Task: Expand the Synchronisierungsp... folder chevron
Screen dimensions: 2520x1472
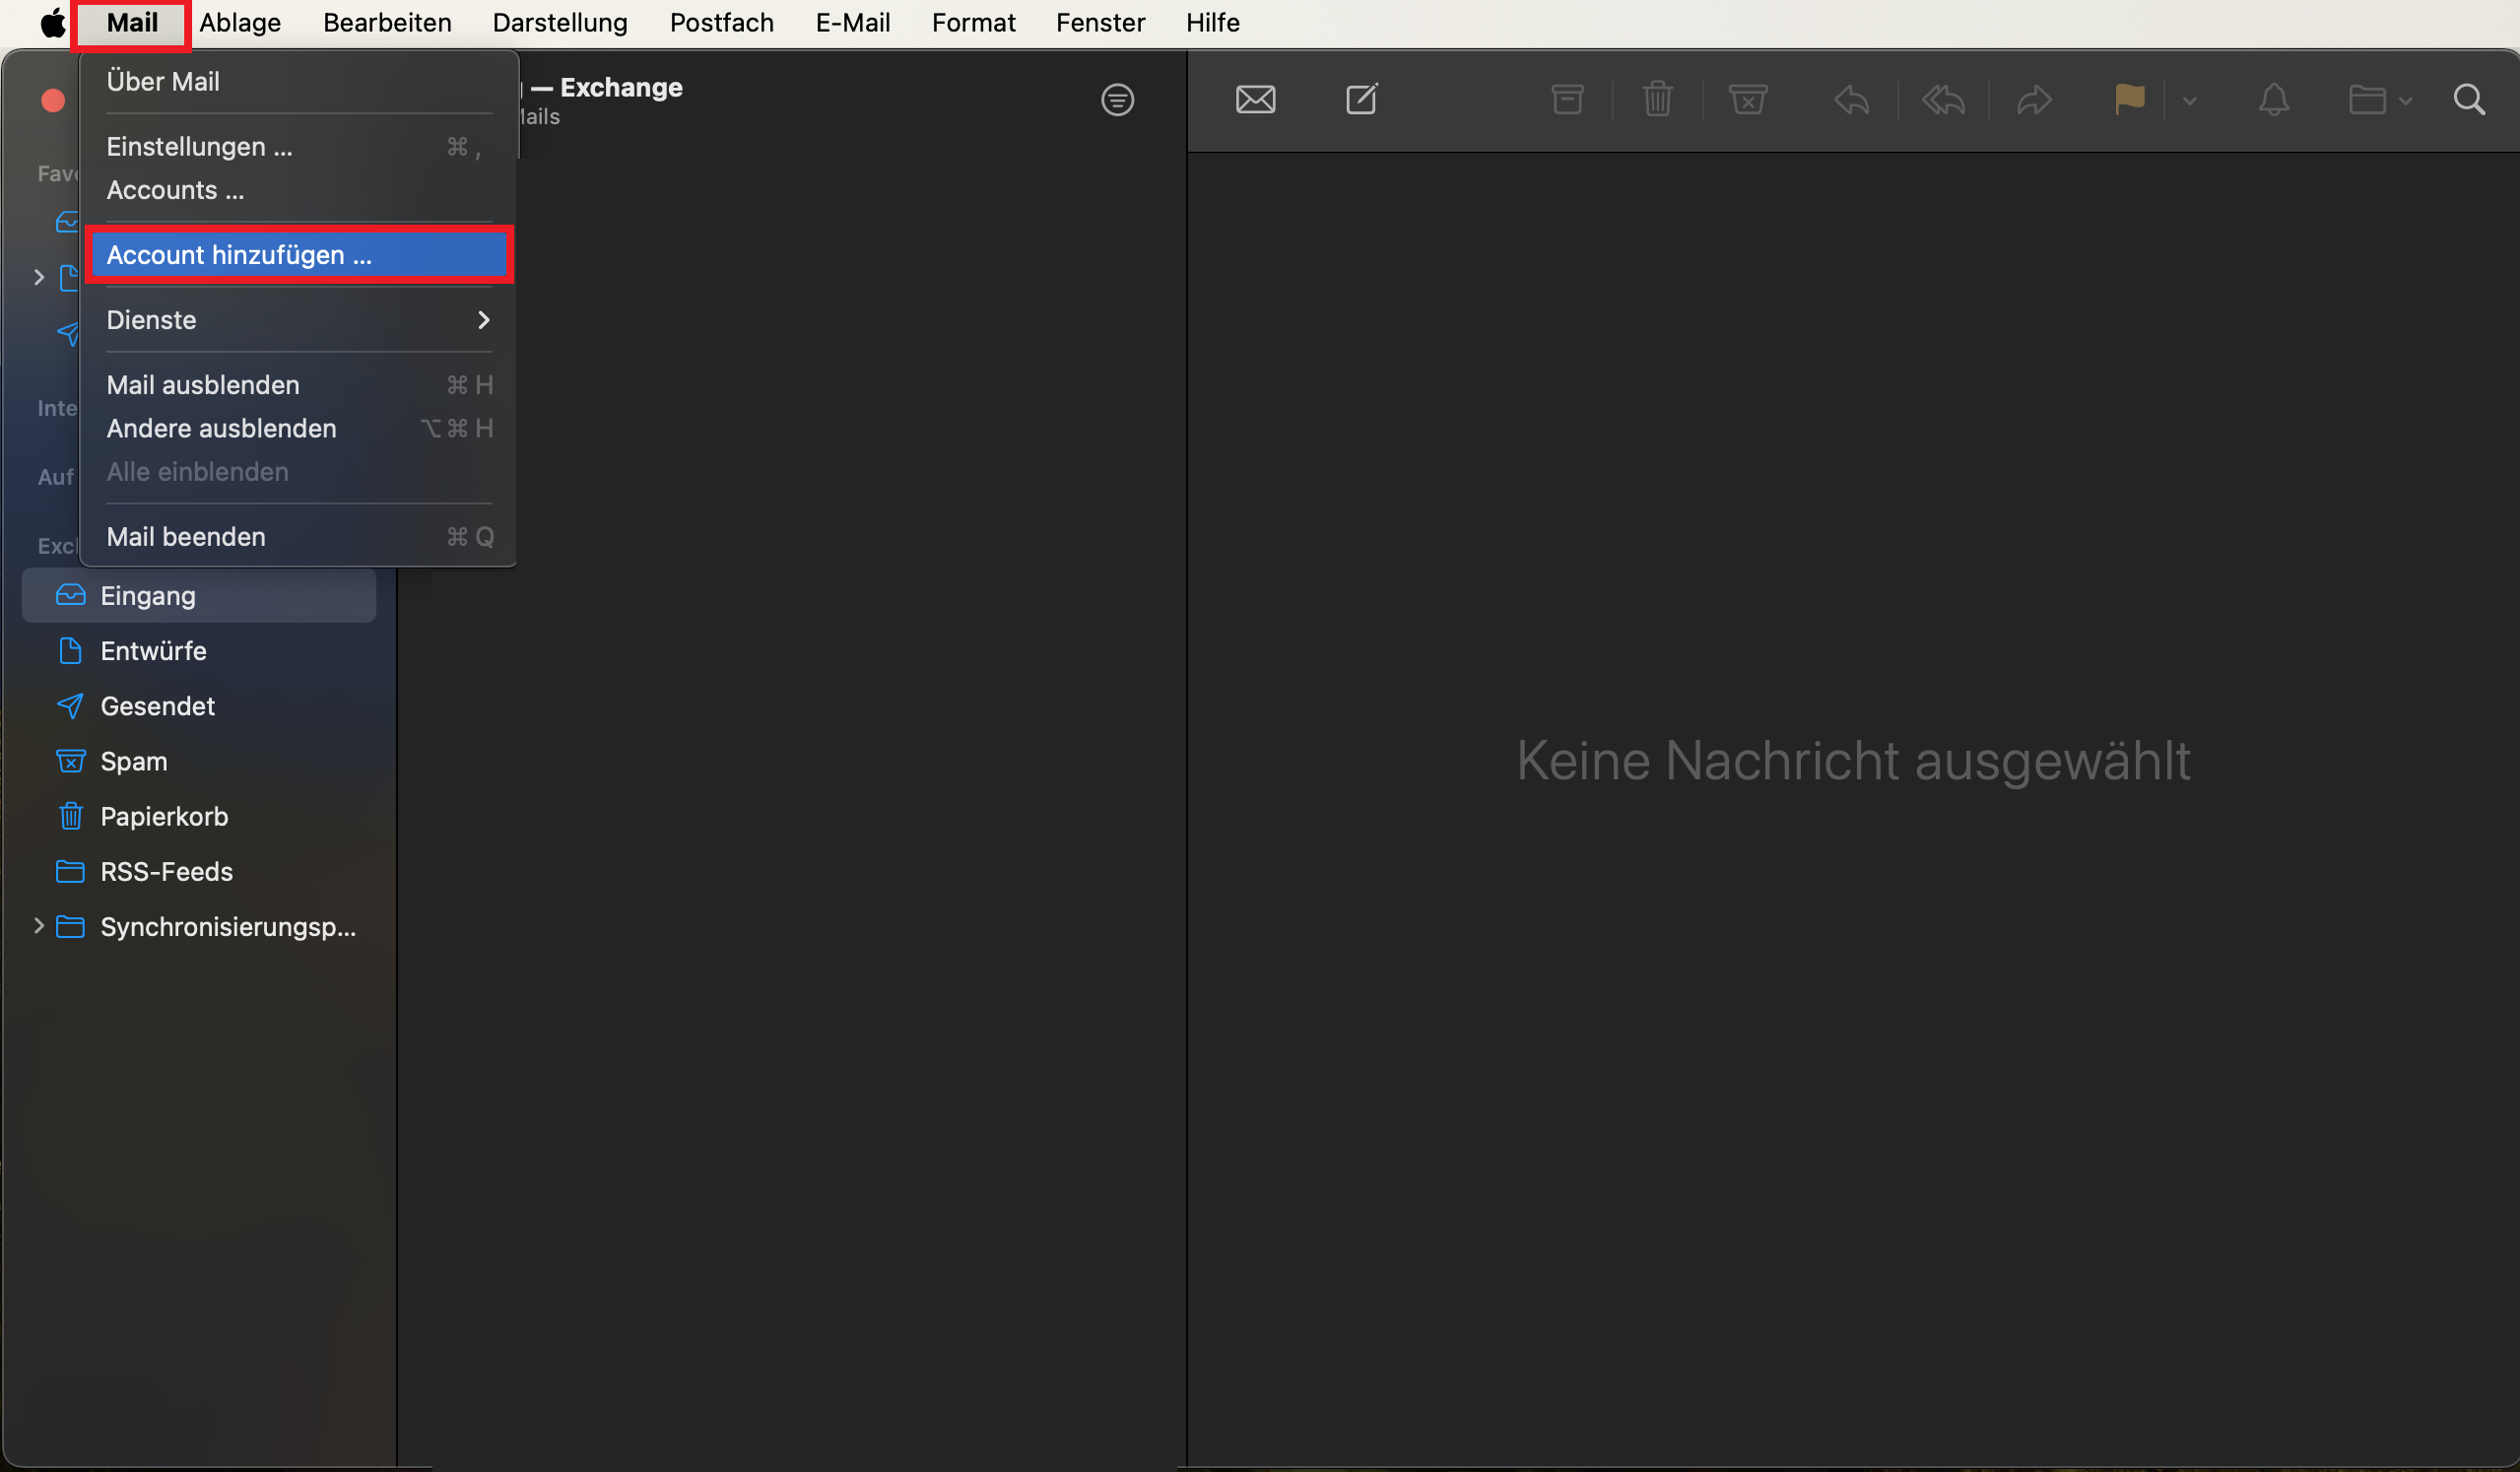Action: tap(39, 926)
